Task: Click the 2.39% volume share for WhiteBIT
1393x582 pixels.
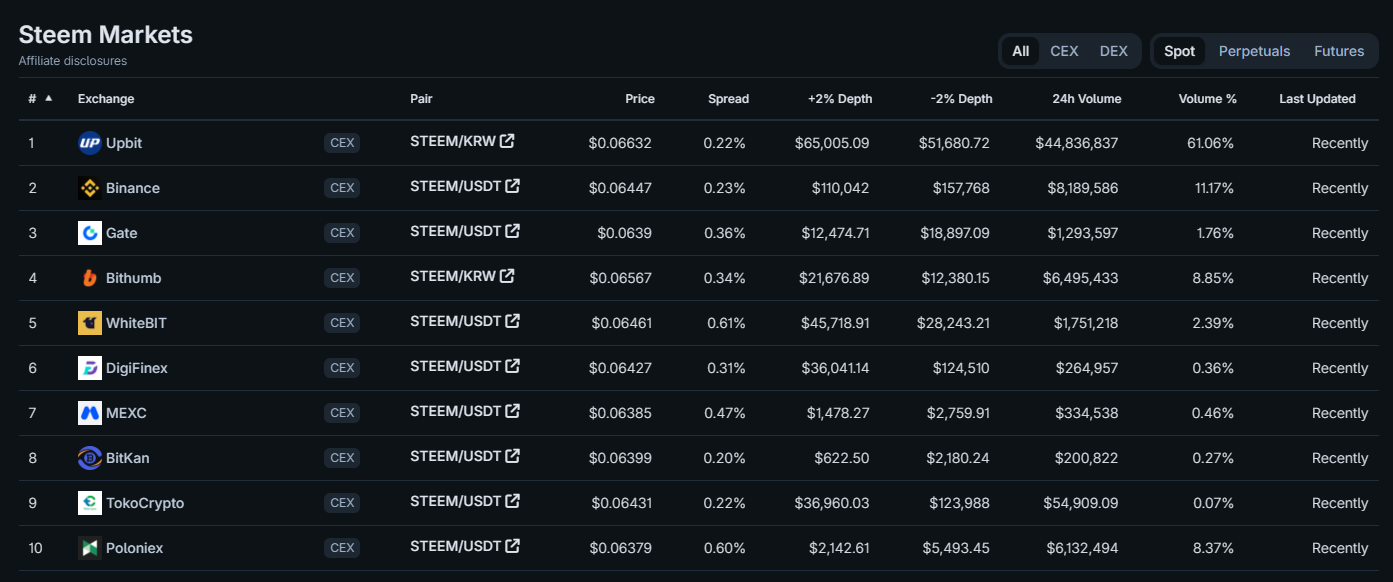Action: [1212, 323]
